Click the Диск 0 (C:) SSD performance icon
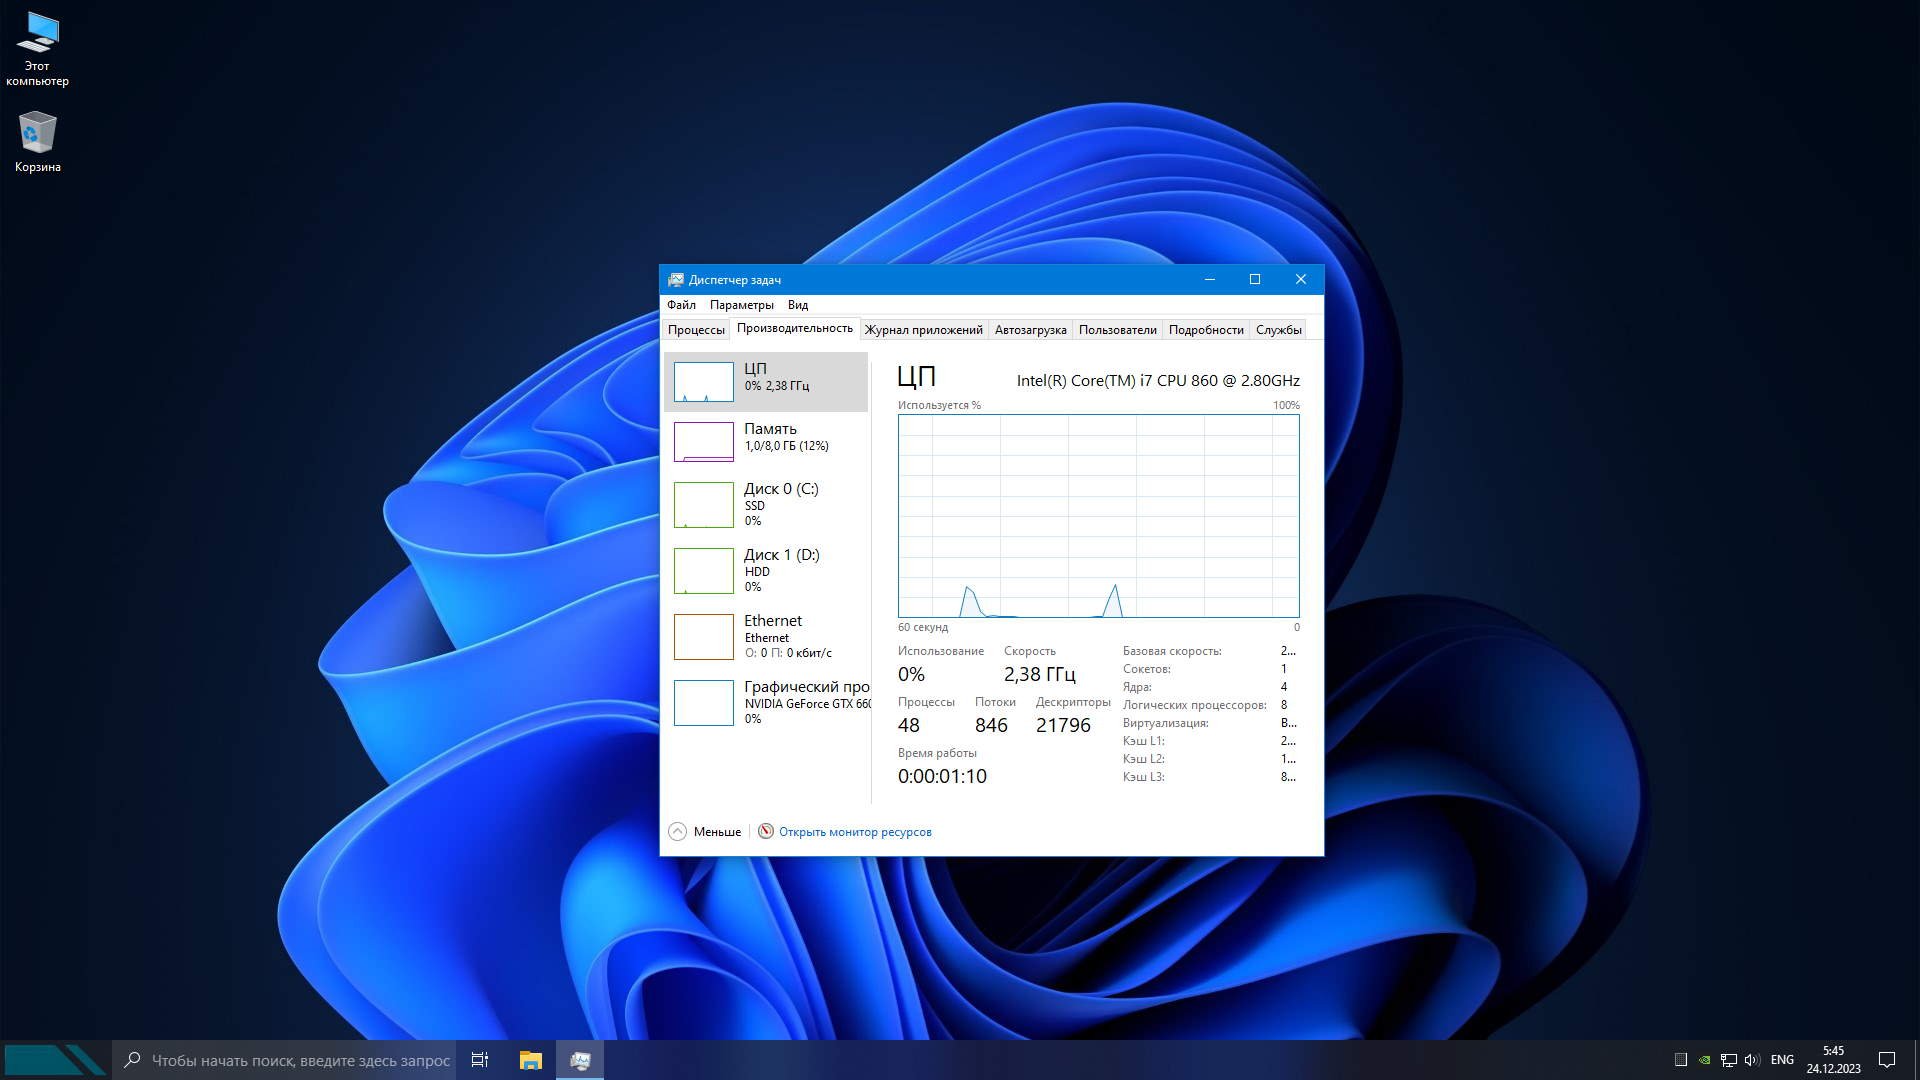The image size is (1920, 1080). (x=703, y=504)
